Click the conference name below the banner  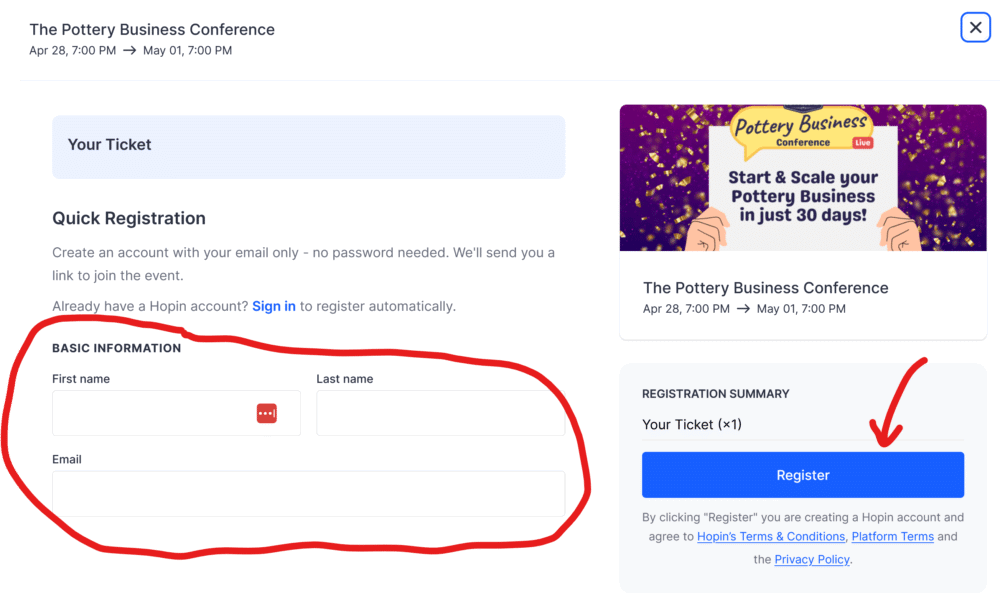765,287
